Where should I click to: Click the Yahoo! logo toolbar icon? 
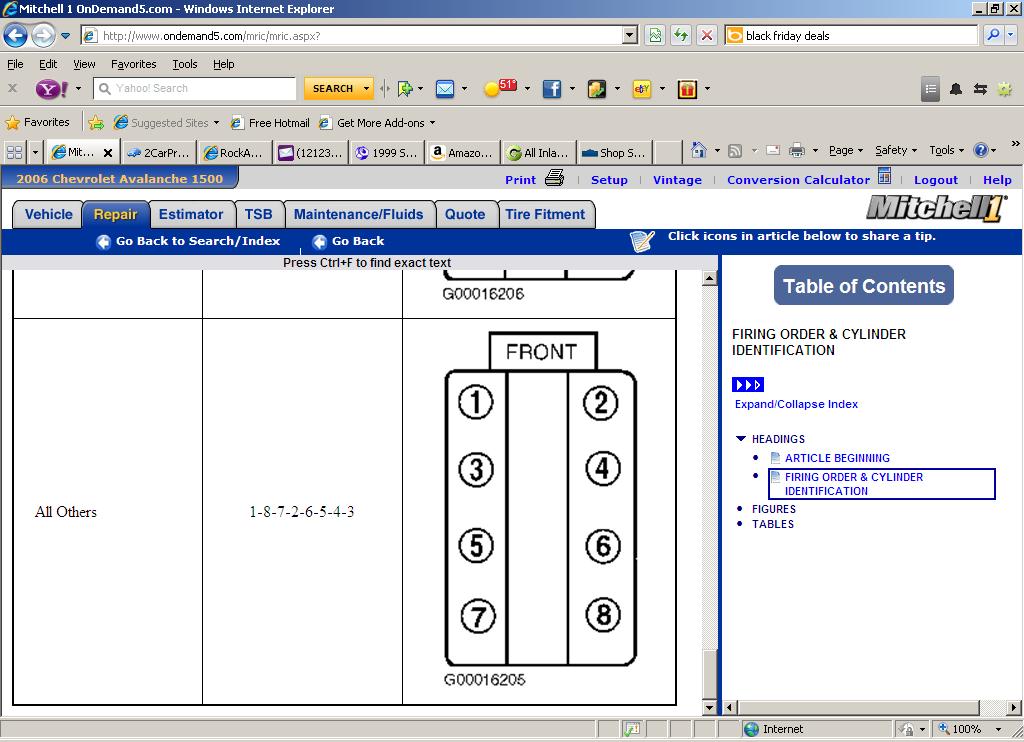pos(52,89)
